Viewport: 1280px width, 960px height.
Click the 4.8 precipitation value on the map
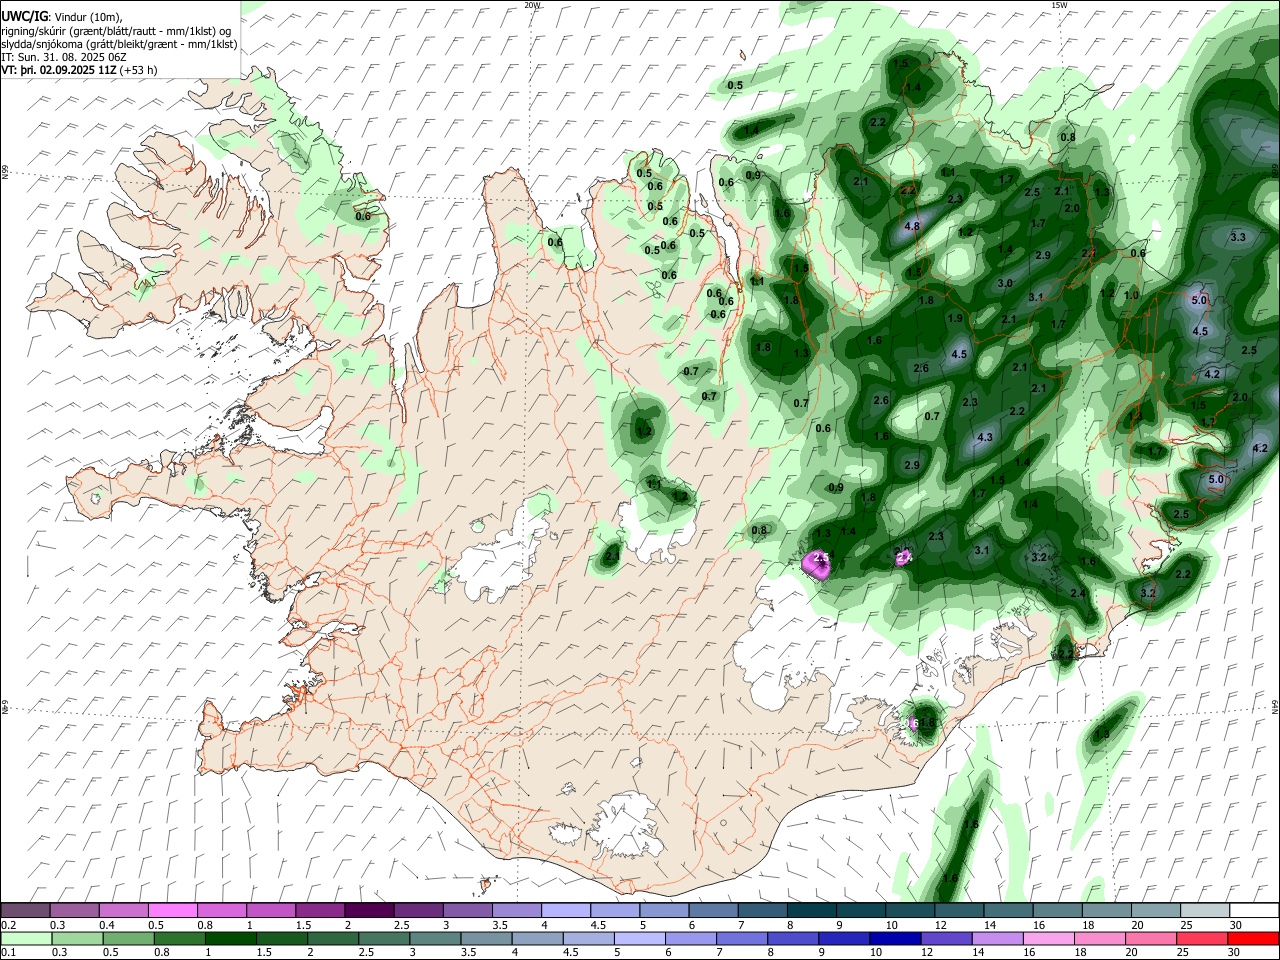tap(911, 227)
